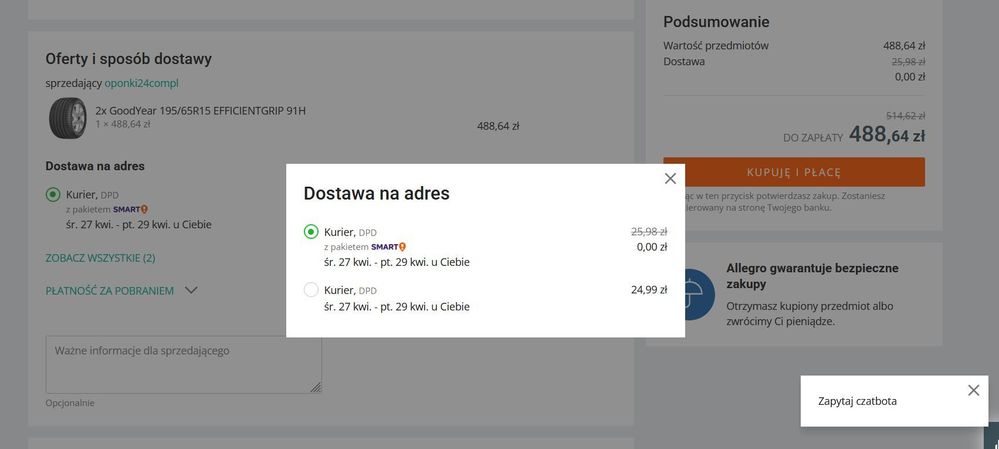999x449 pixels.
Task: Dismiss the Zapytaj czatbota popup
Action: pyautogui.click(x=973, y=390)
